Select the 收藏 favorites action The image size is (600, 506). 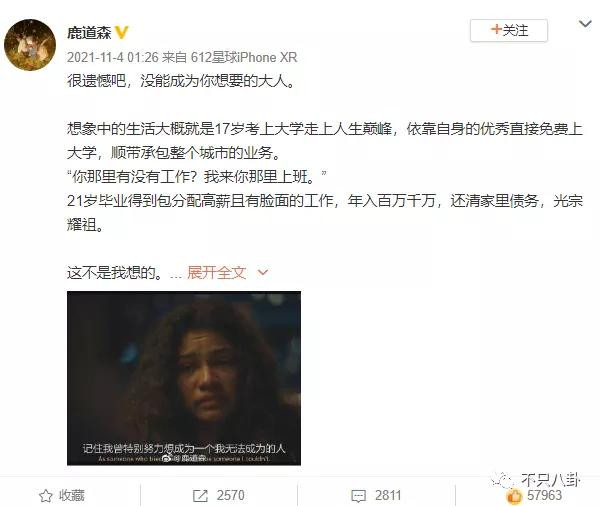tap(72, 495)
